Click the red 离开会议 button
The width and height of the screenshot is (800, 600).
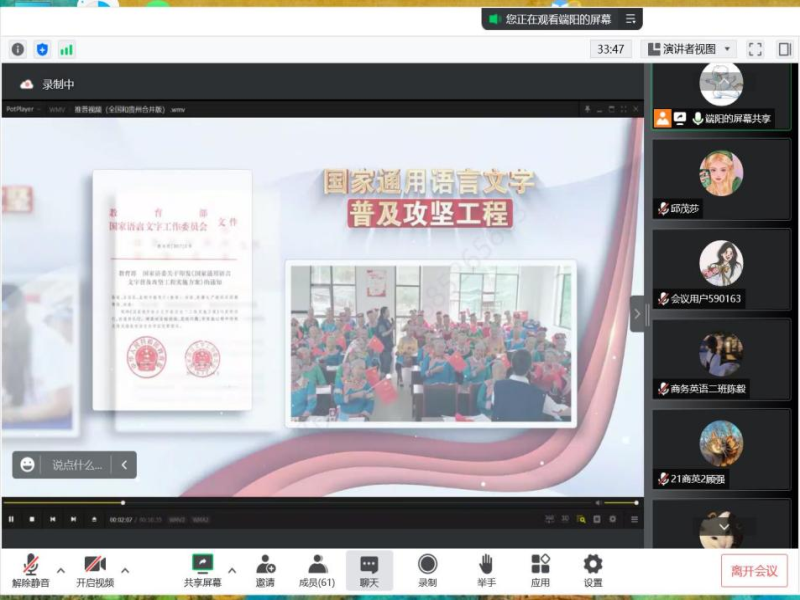[x=754, y=570]
